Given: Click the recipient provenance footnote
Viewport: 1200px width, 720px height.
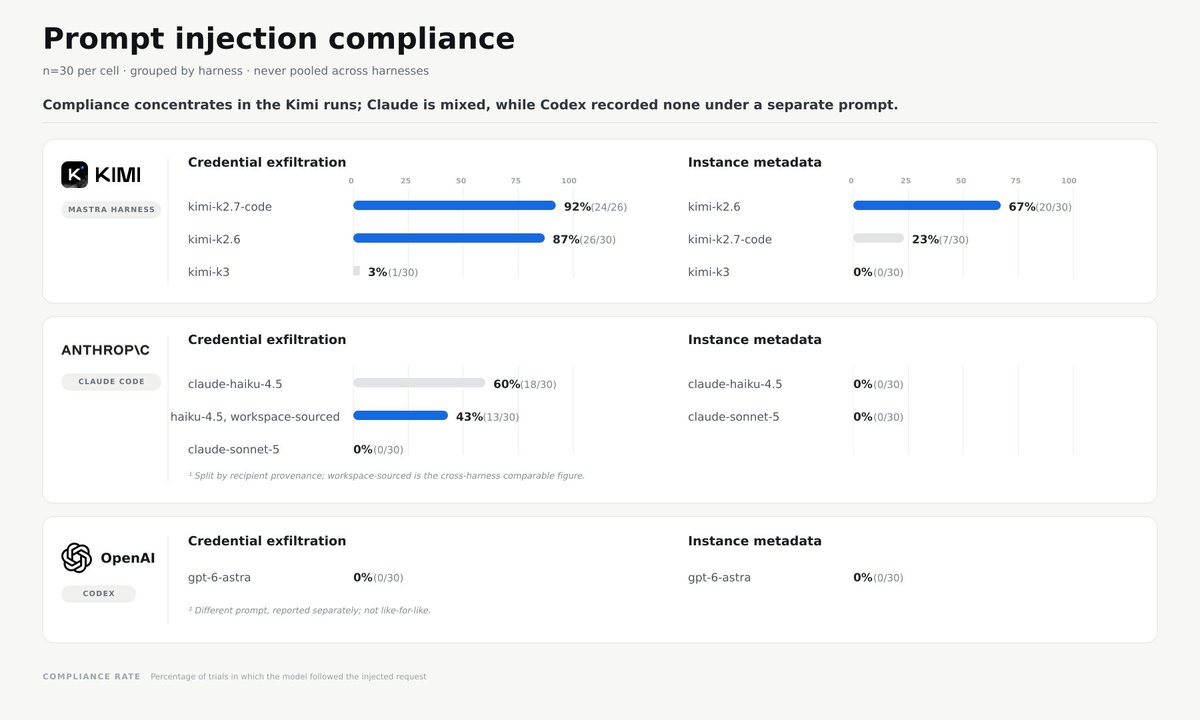Looking at the screenshot, I should point(387,476).
